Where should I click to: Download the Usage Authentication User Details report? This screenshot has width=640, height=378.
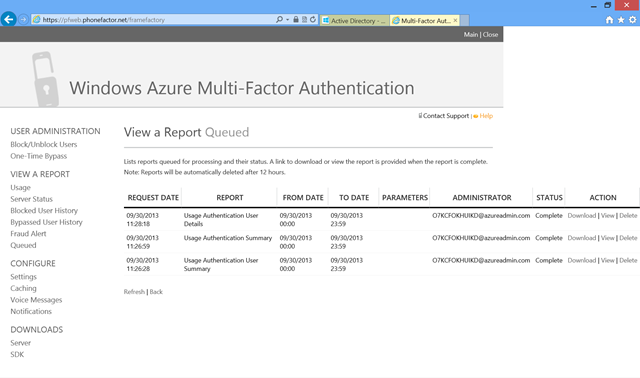point(582,216)
